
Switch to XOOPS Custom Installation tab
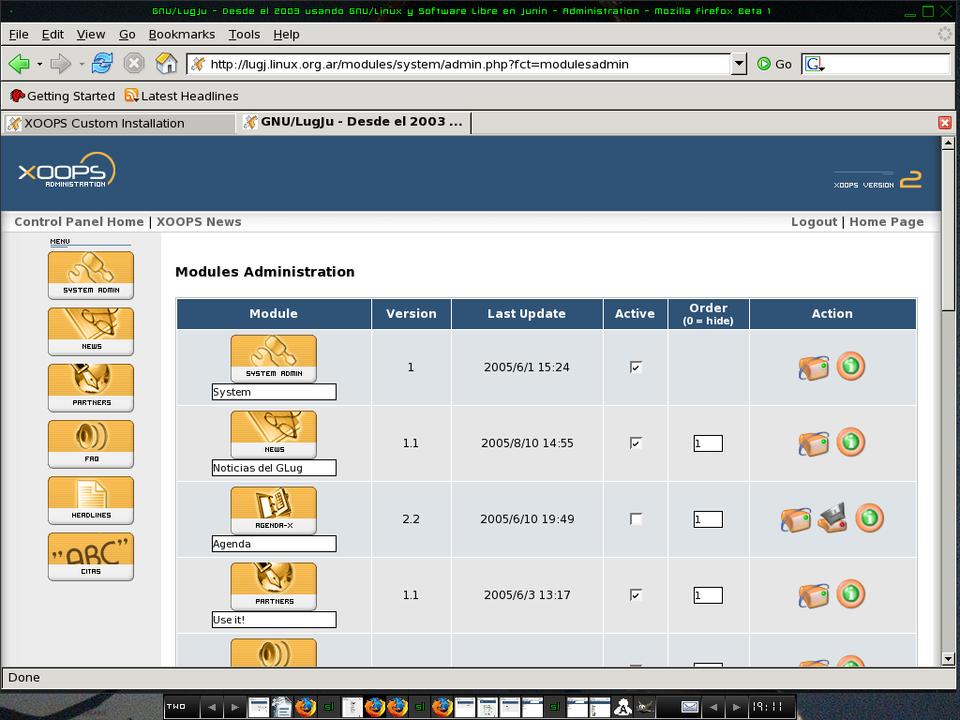[x=104, y=123]
